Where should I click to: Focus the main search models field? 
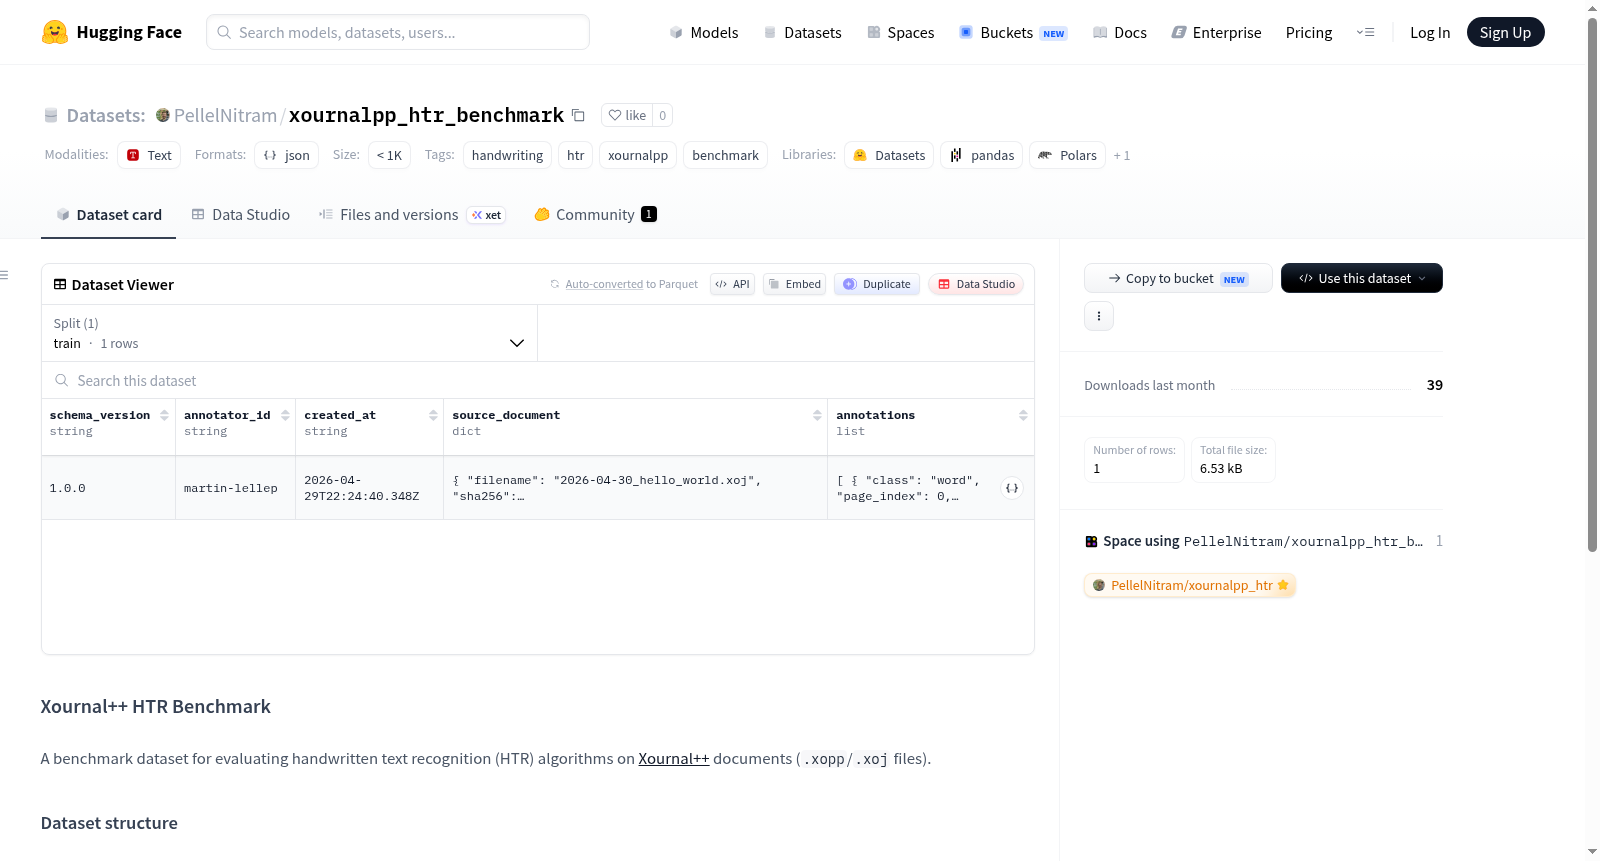pyautogui.click(x=398, y=32)
